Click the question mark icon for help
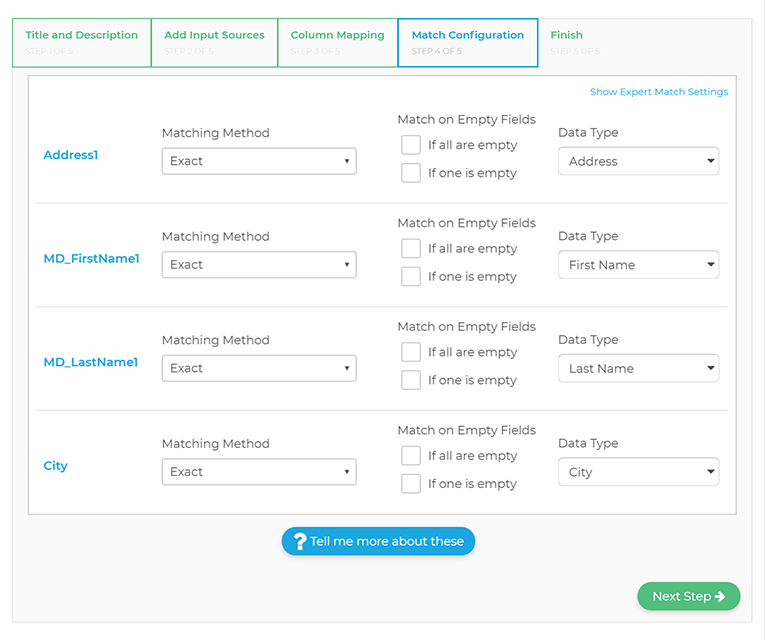Image resolution: width=765 pixels, height=640 pixels. 297,542
